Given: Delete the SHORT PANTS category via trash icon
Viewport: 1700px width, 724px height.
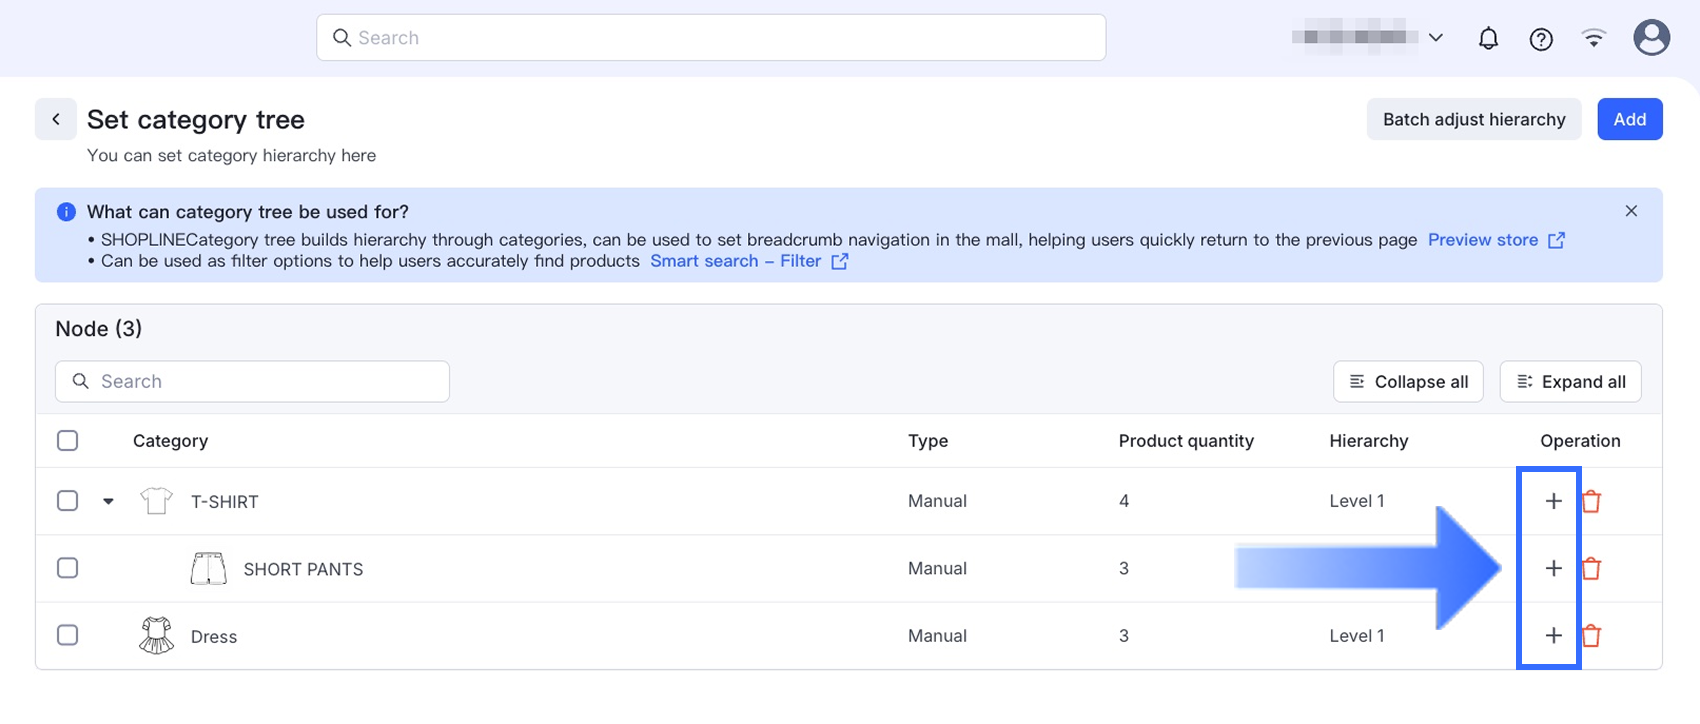Looking at the screenshot, I should click(1591, 569).
